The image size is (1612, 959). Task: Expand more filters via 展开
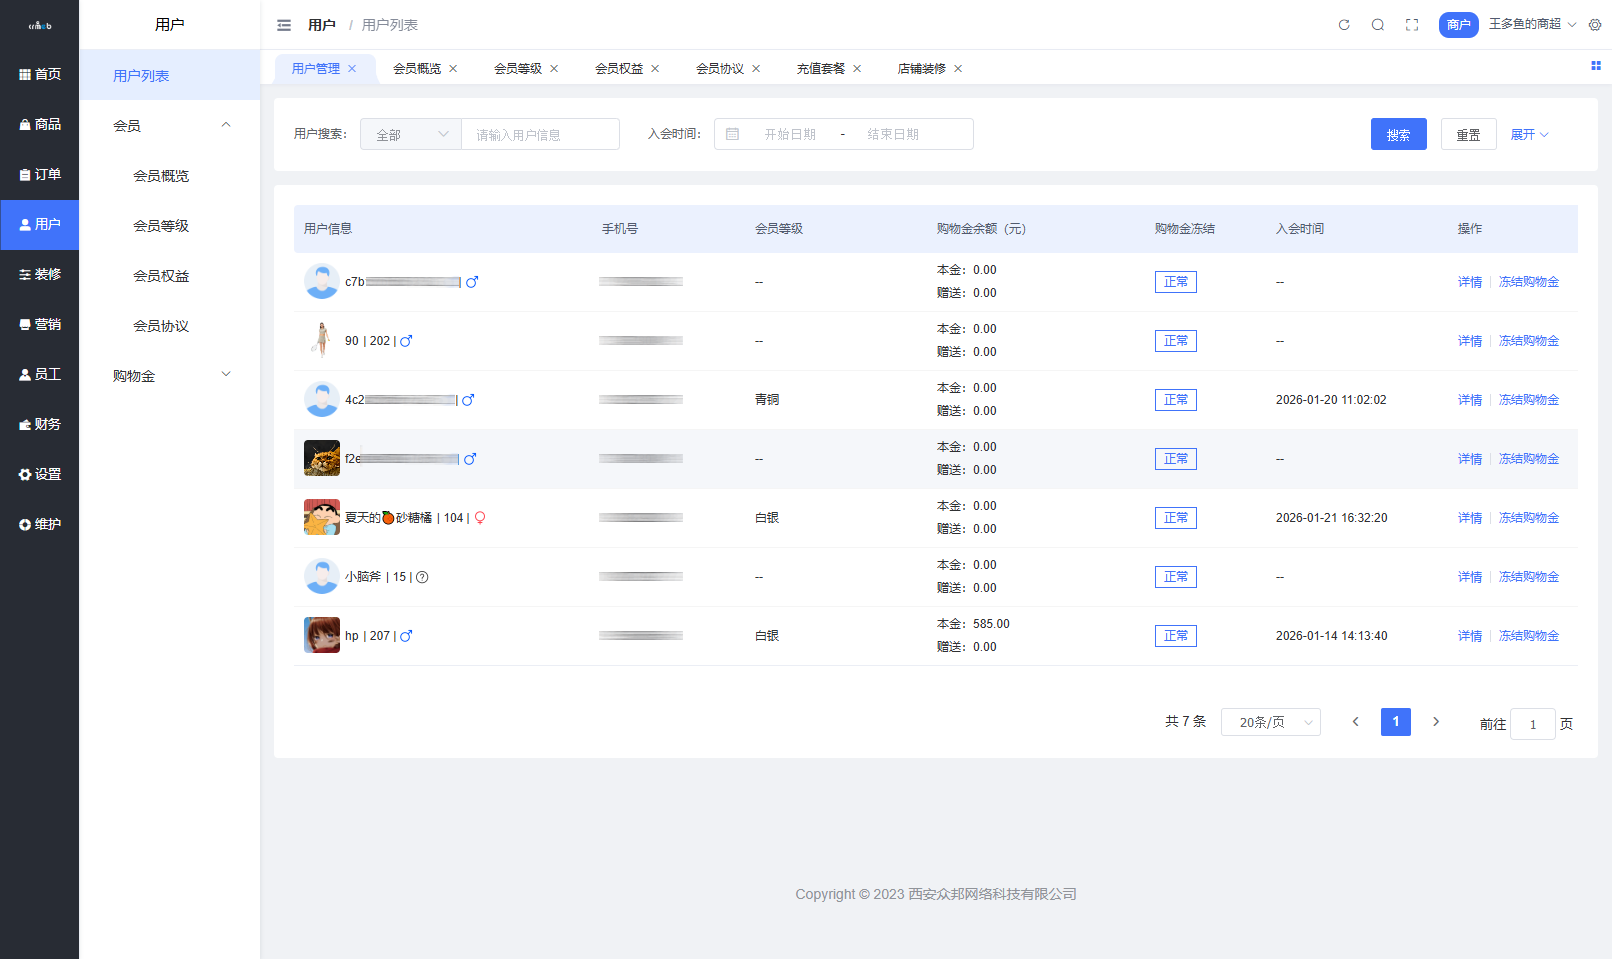(x=1529, y=135)
